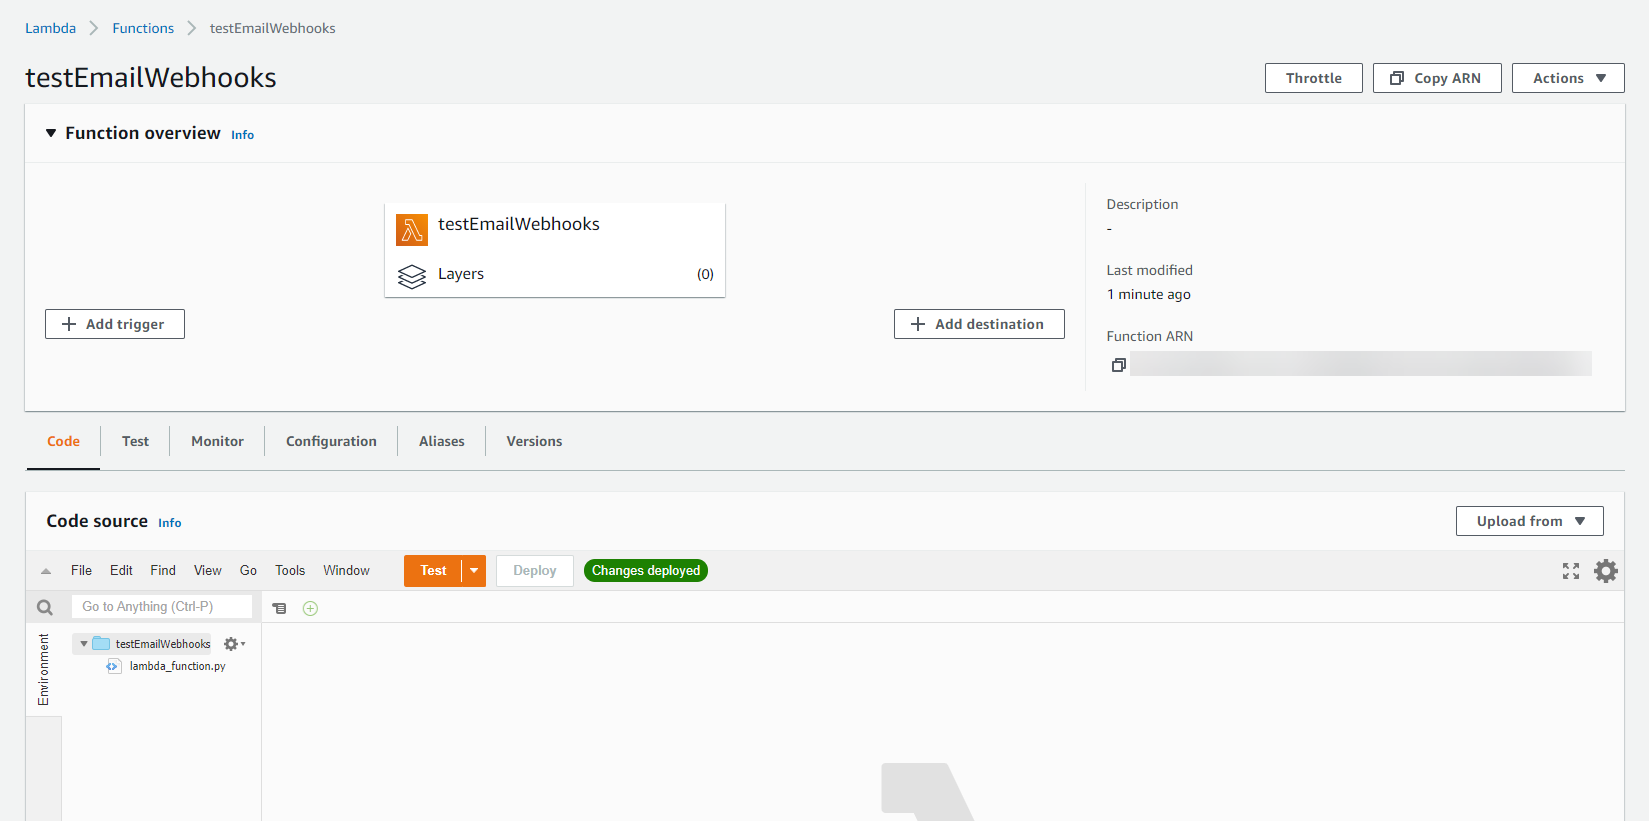Click the Copy ARN button

1437,78
